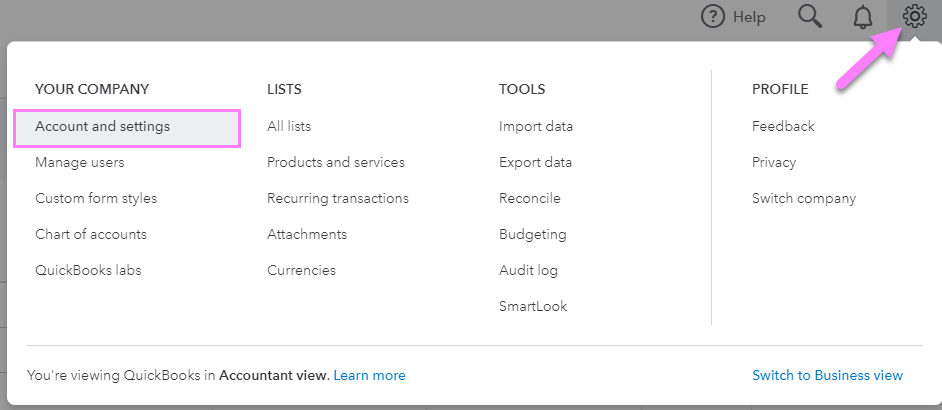This screenshot has height=410, width=942.
Task: Open the search magnifier icon
Action: [810, 17]
